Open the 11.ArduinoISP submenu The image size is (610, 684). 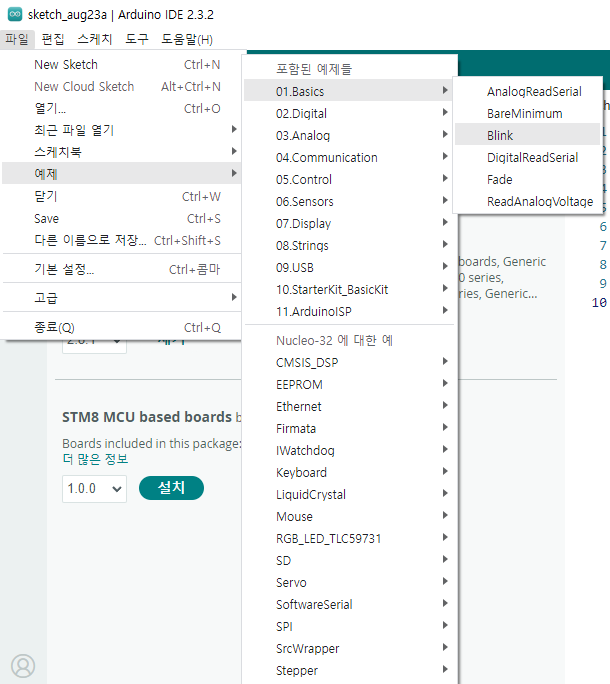(349, 311)
